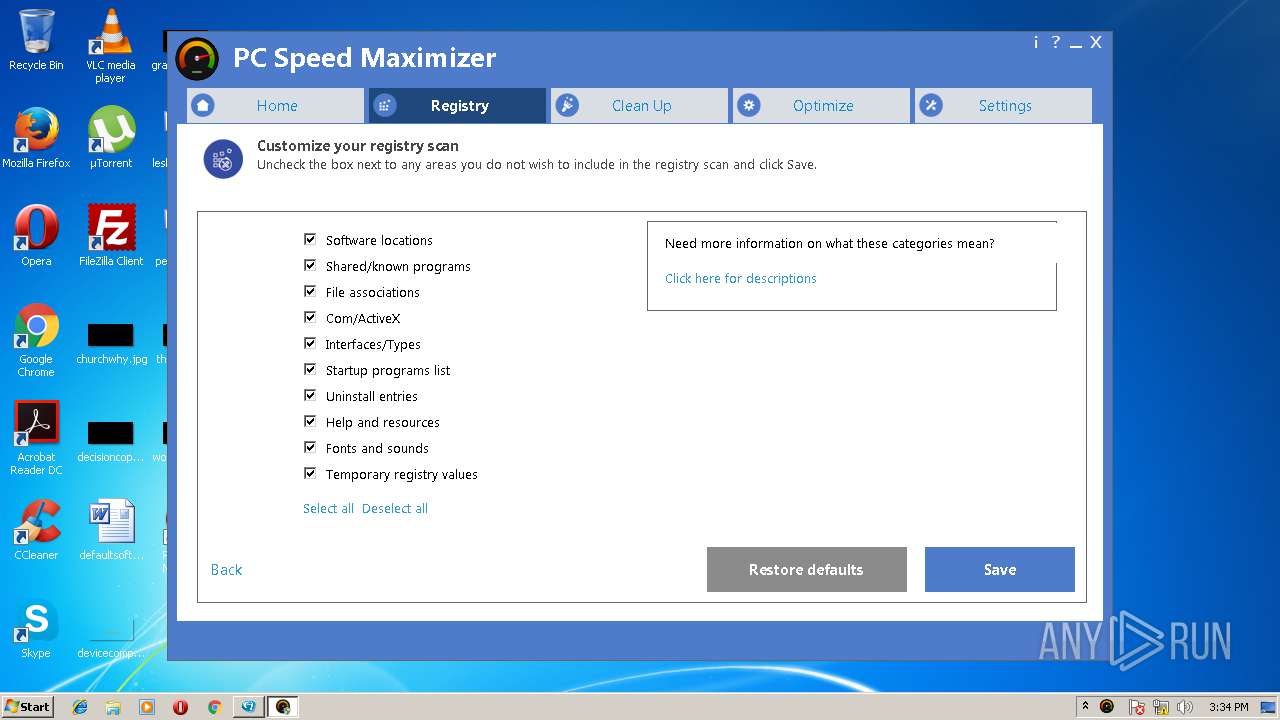This screenshot has height=720, width=1280.
Task: Click the Home tab house icon
Action: click(203, 105)
